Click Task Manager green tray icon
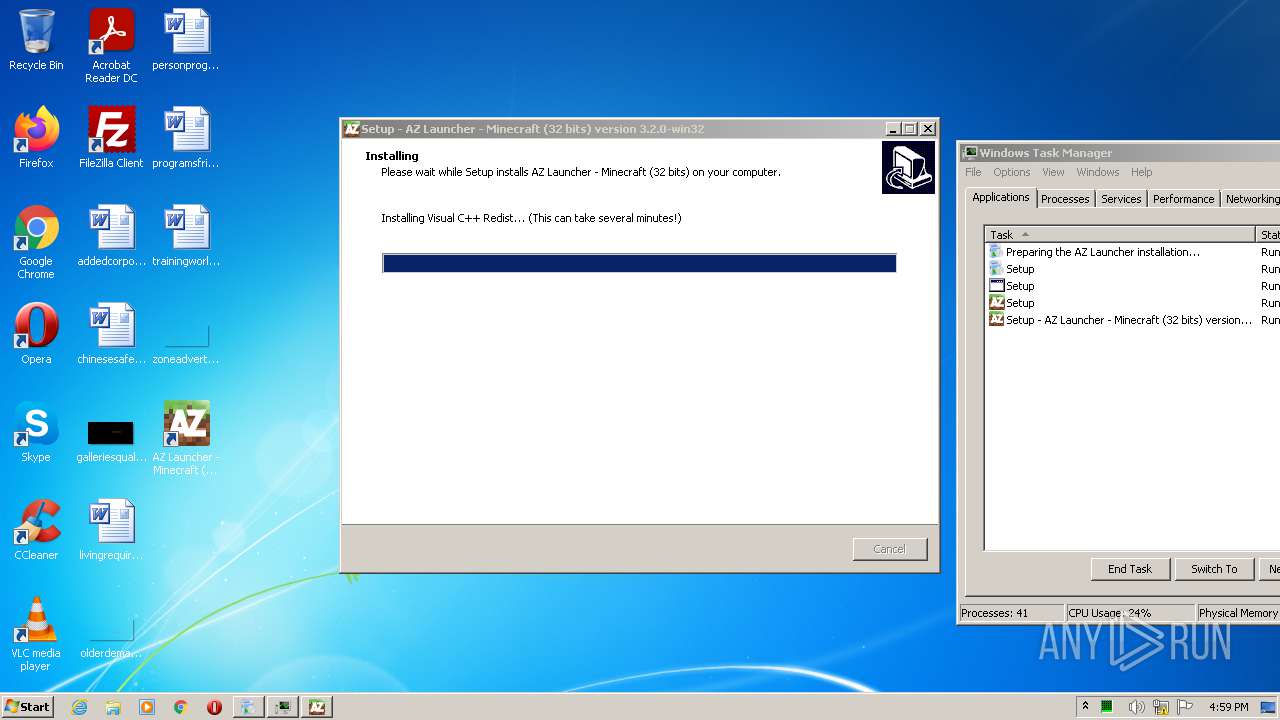The width and height of the screenshot is (1280, 720). pos(1107,707)
